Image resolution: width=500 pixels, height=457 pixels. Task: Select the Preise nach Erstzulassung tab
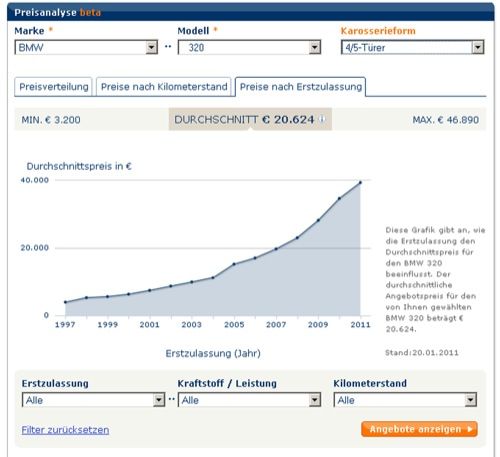tap(300, 87)
